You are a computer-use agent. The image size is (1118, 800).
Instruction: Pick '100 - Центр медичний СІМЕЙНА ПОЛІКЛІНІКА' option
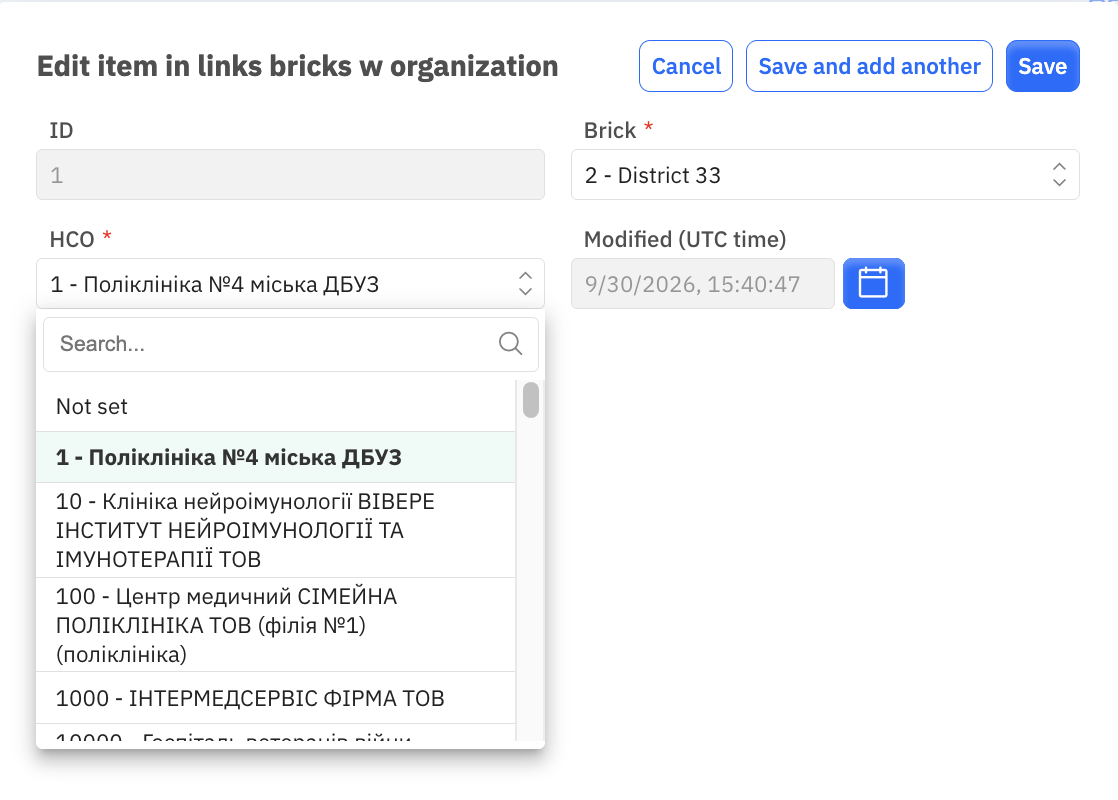click(276, 625)
